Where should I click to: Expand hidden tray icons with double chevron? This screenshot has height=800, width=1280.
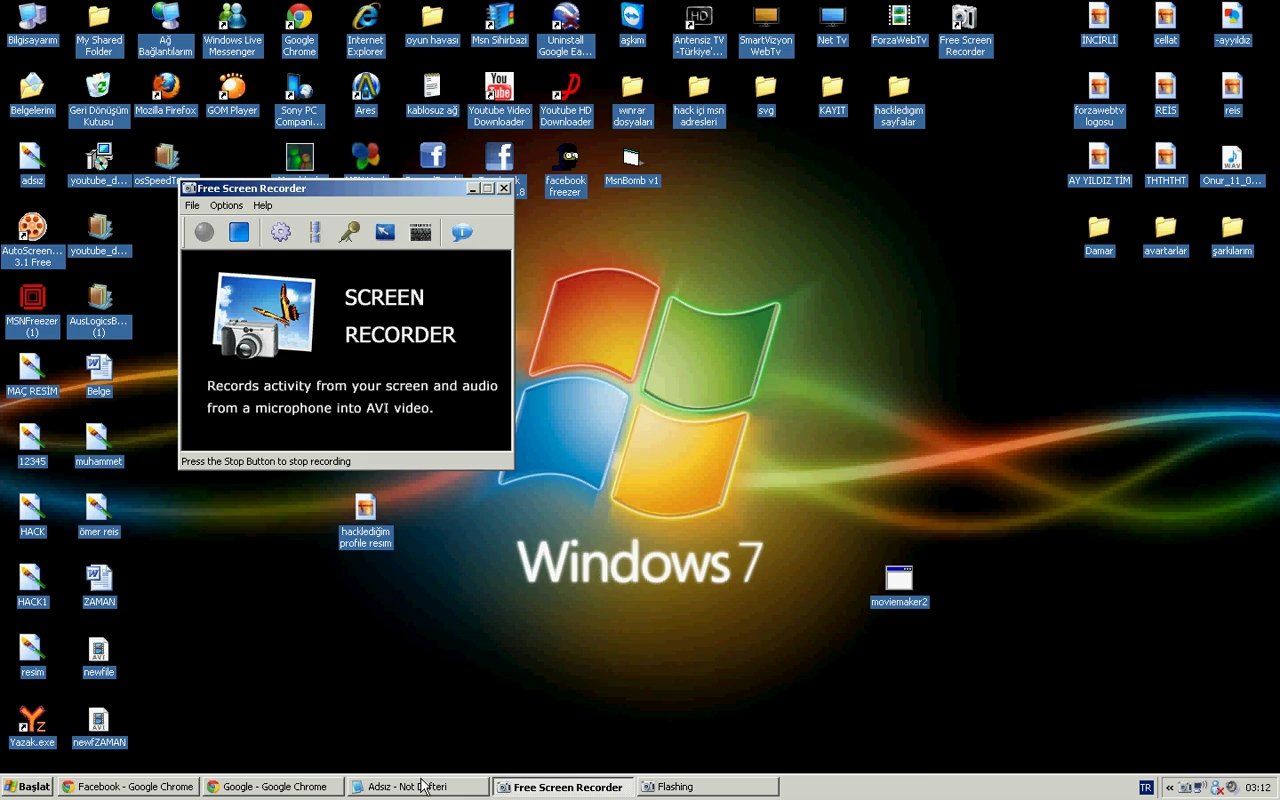click(x=1169, y=788)
